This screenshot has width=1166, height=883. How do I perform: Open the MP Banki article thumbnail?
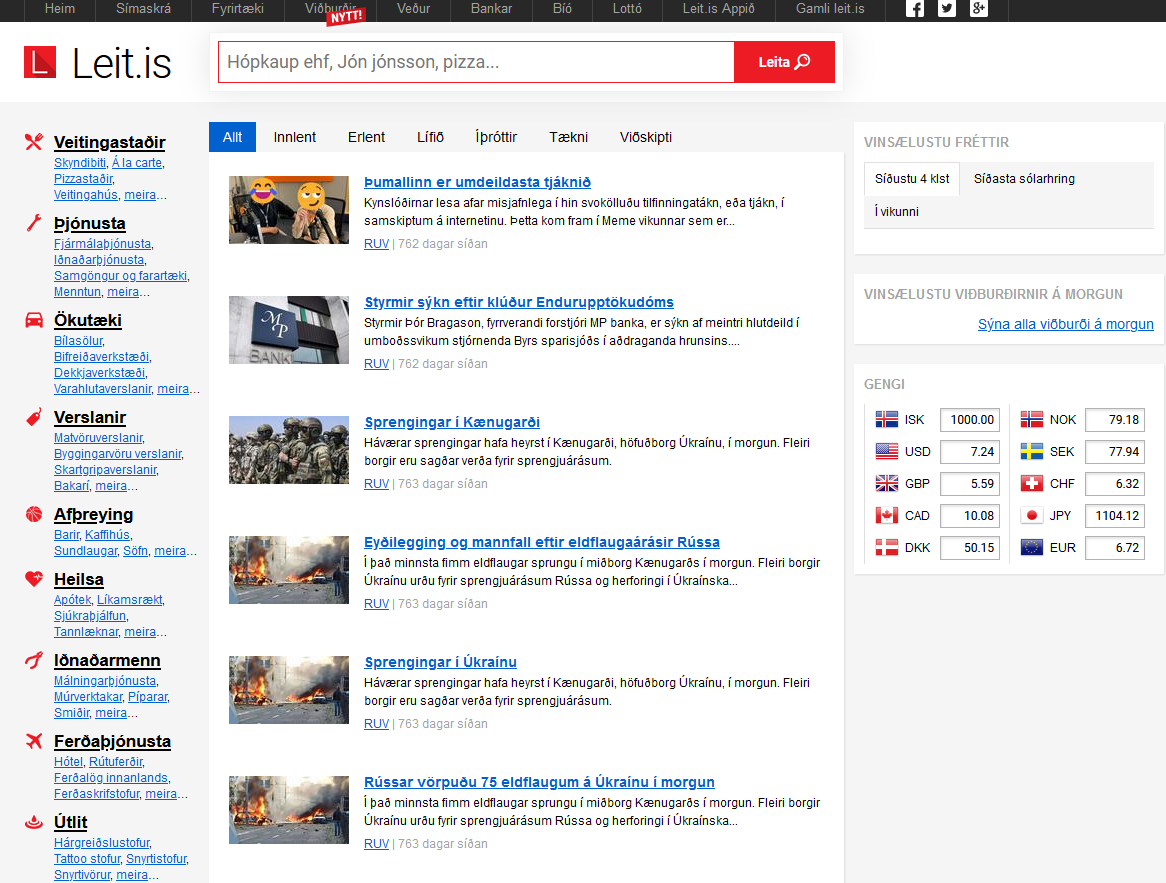tap(288, 330)
